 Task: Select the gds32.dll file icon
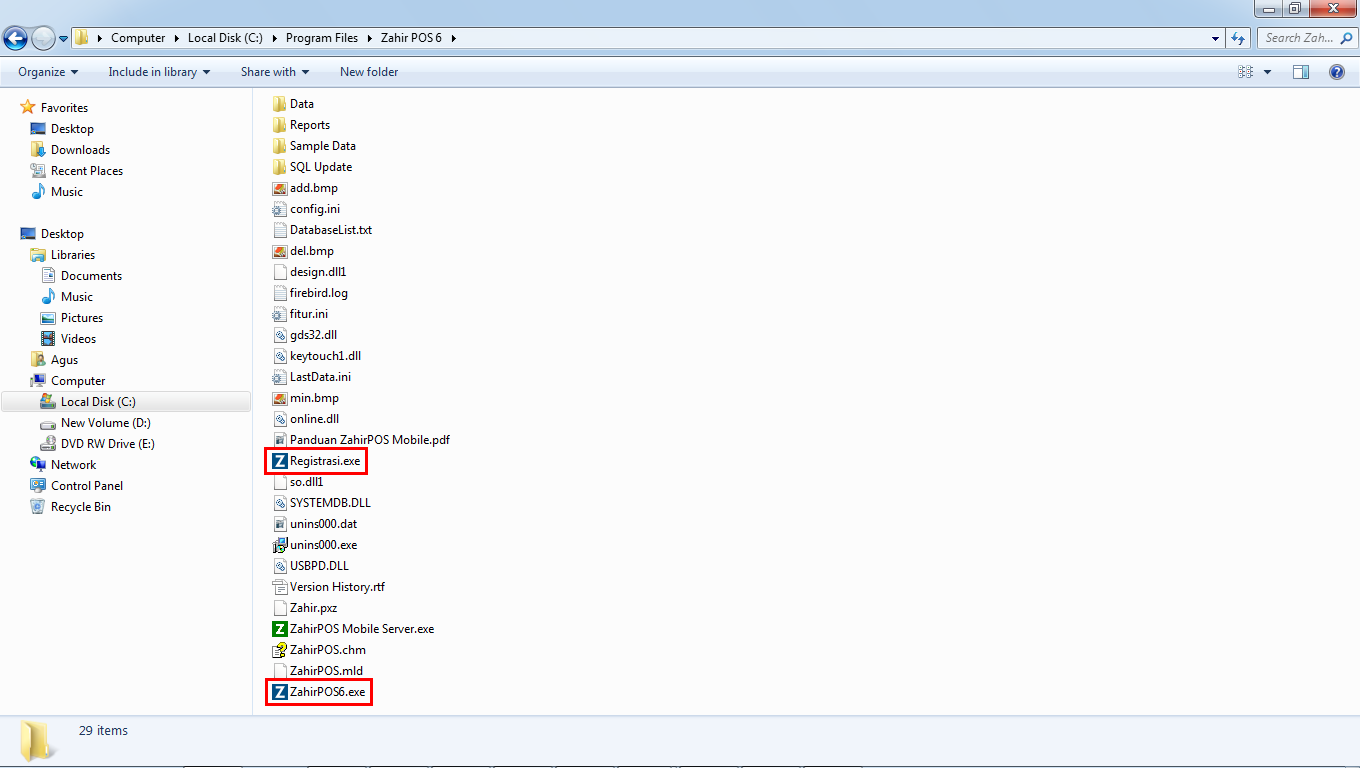click(280, 335)
